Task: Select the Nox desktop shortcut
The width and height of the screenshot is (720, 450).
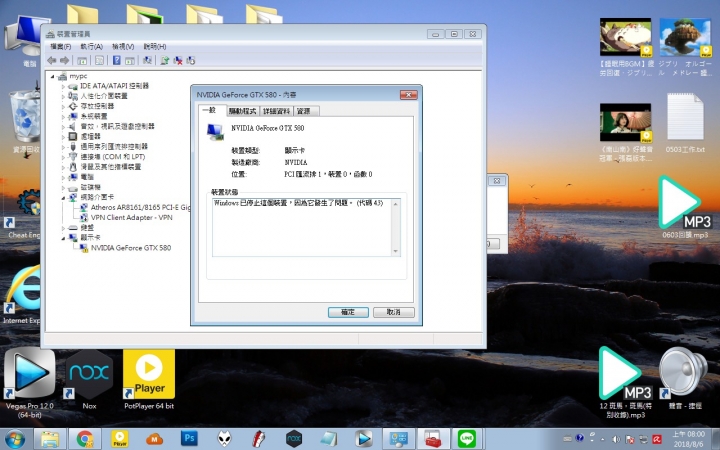Action: [90, 380]
